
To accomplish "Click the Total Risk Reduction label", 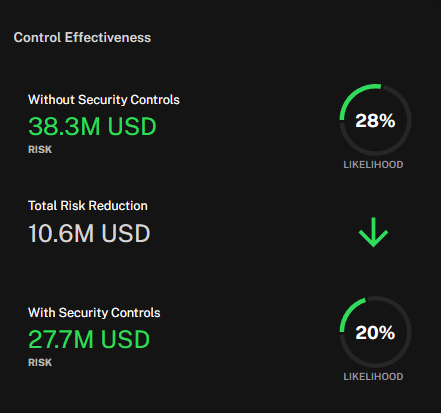I will (88, 206).
